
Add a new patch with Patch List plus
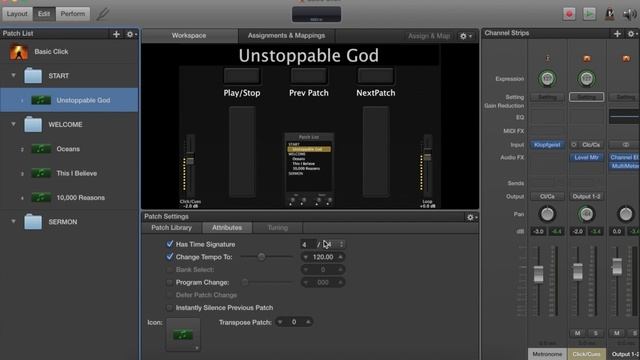point(116,34)
